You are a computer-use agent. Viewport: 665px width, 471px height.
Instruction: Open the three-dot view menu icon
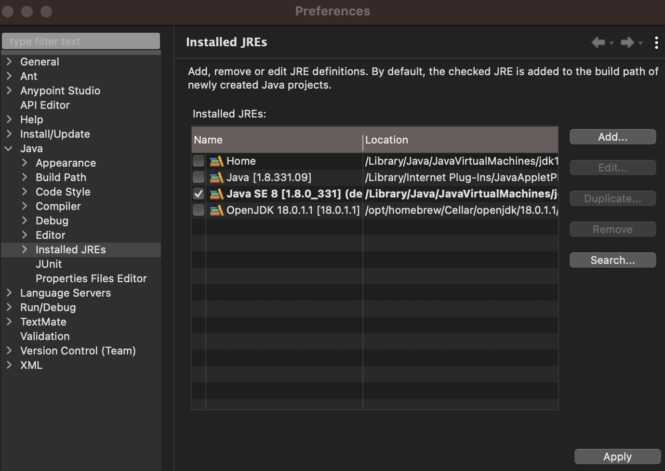tap(656, 42)
